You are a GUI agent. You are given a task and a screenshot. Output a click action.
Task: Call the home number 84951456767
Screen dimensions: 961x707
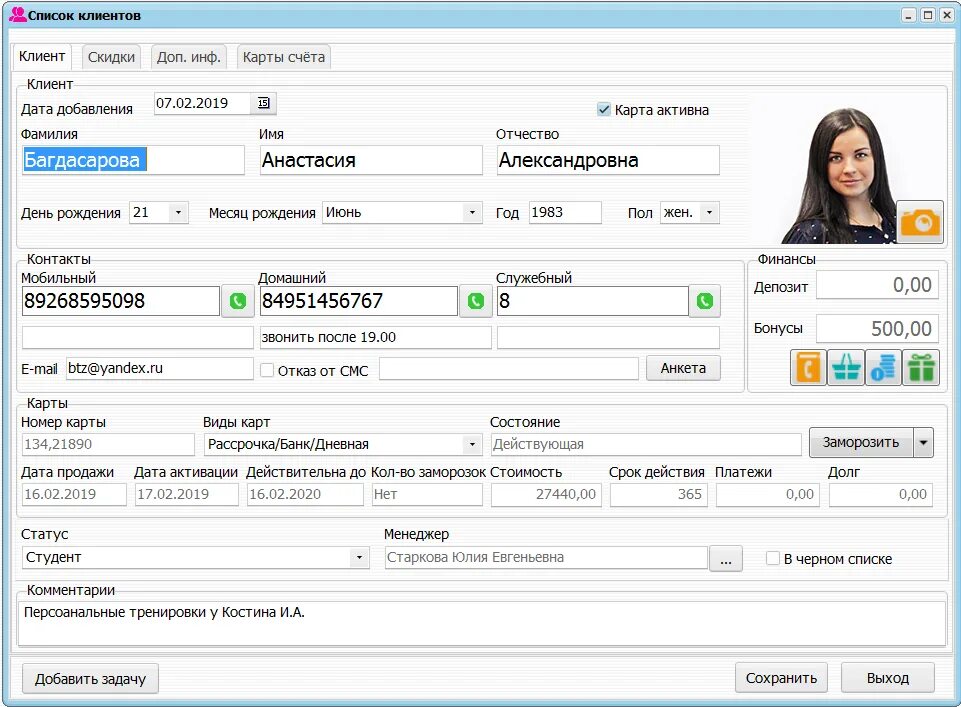(x=476, y=301)
